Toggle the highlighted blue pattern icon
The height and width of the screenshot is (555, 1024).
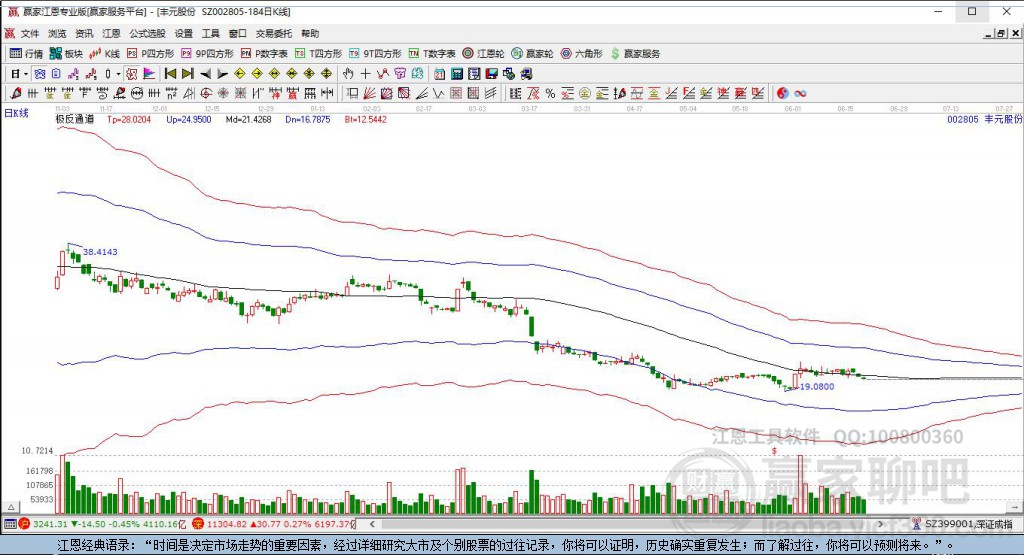[40, 74]
